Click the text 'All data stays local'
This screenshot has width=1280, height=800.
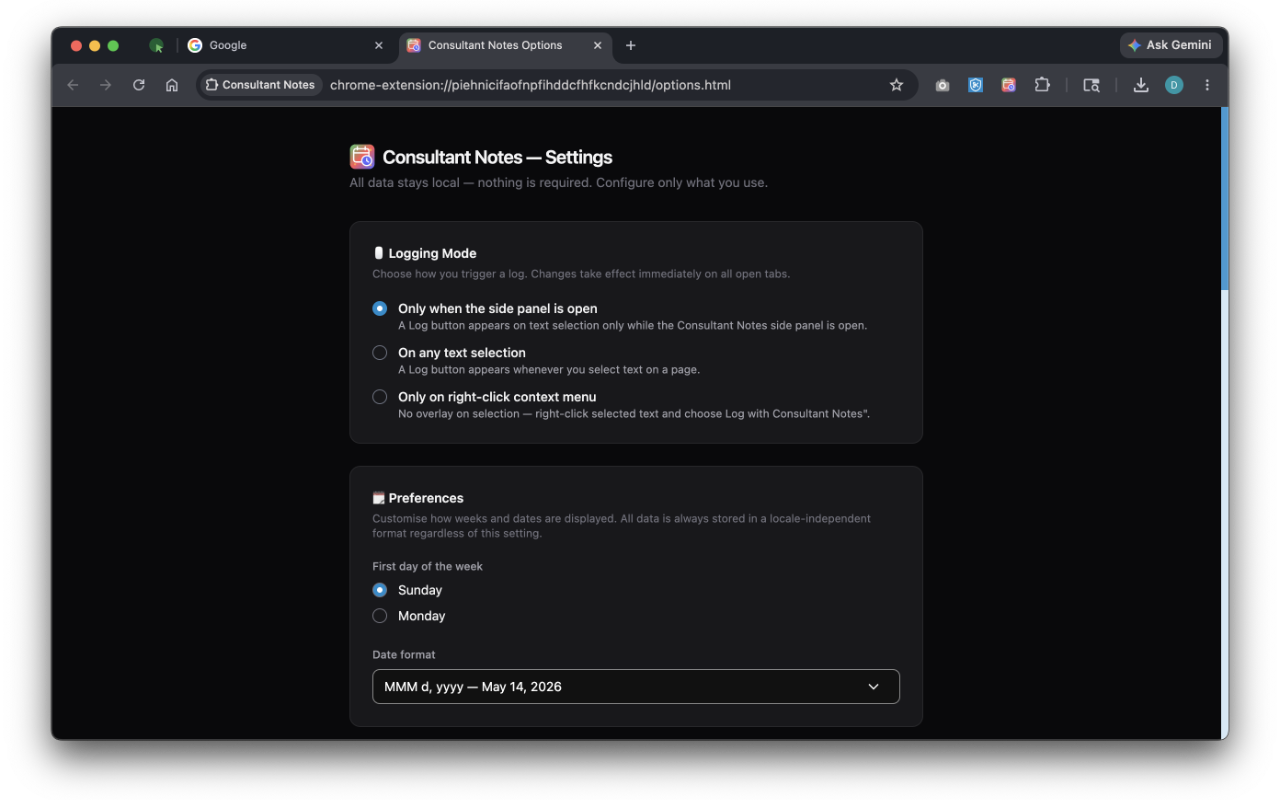coord(405,183)
